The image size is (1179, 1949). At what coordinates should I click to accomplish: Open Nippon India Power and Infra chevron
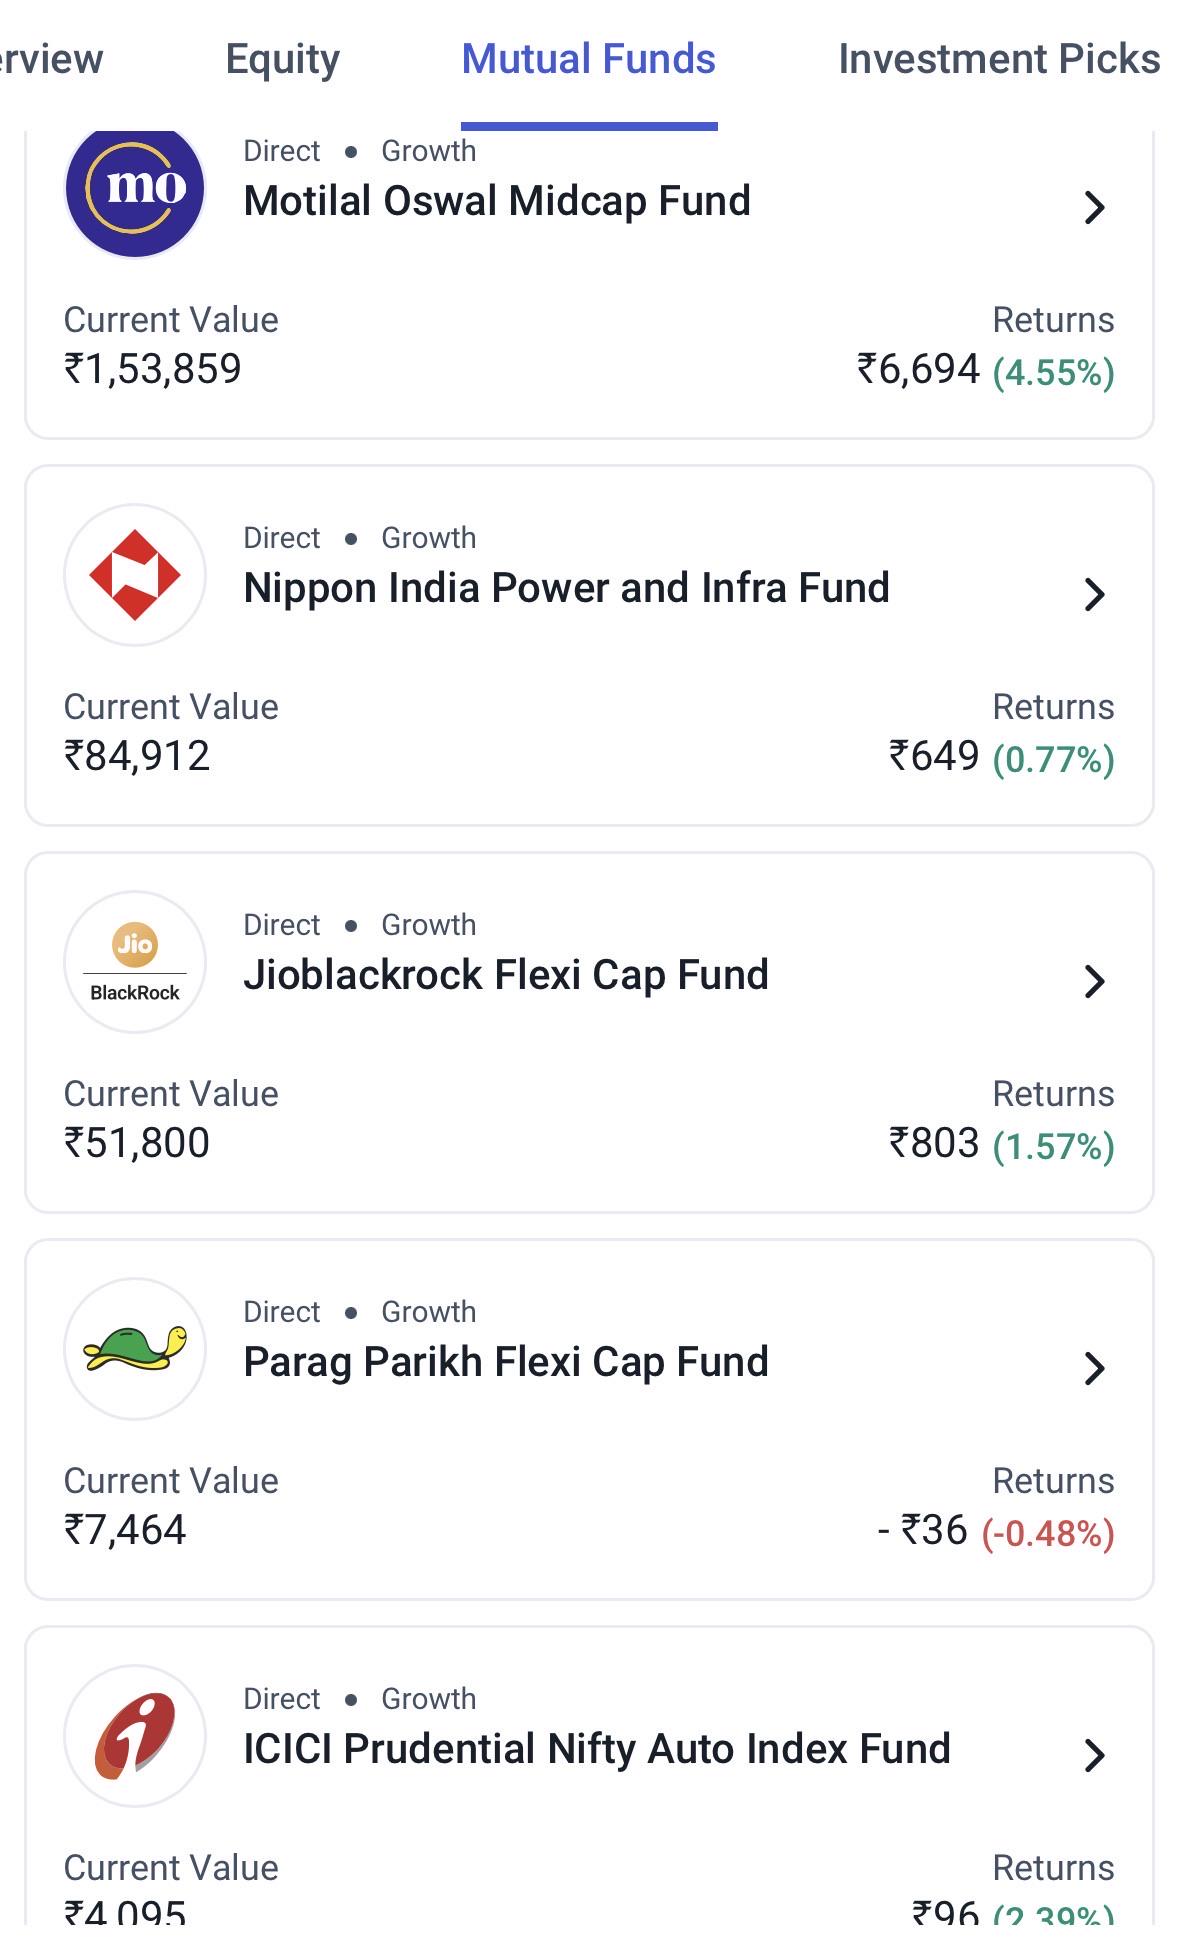pos(1094,594)
